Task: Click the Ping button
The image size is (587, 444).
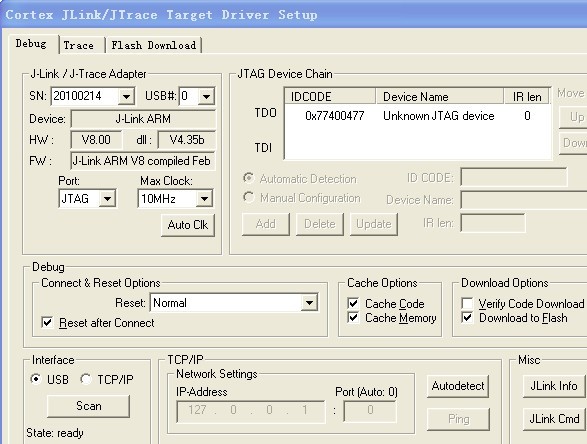Action: click(458, 419)
